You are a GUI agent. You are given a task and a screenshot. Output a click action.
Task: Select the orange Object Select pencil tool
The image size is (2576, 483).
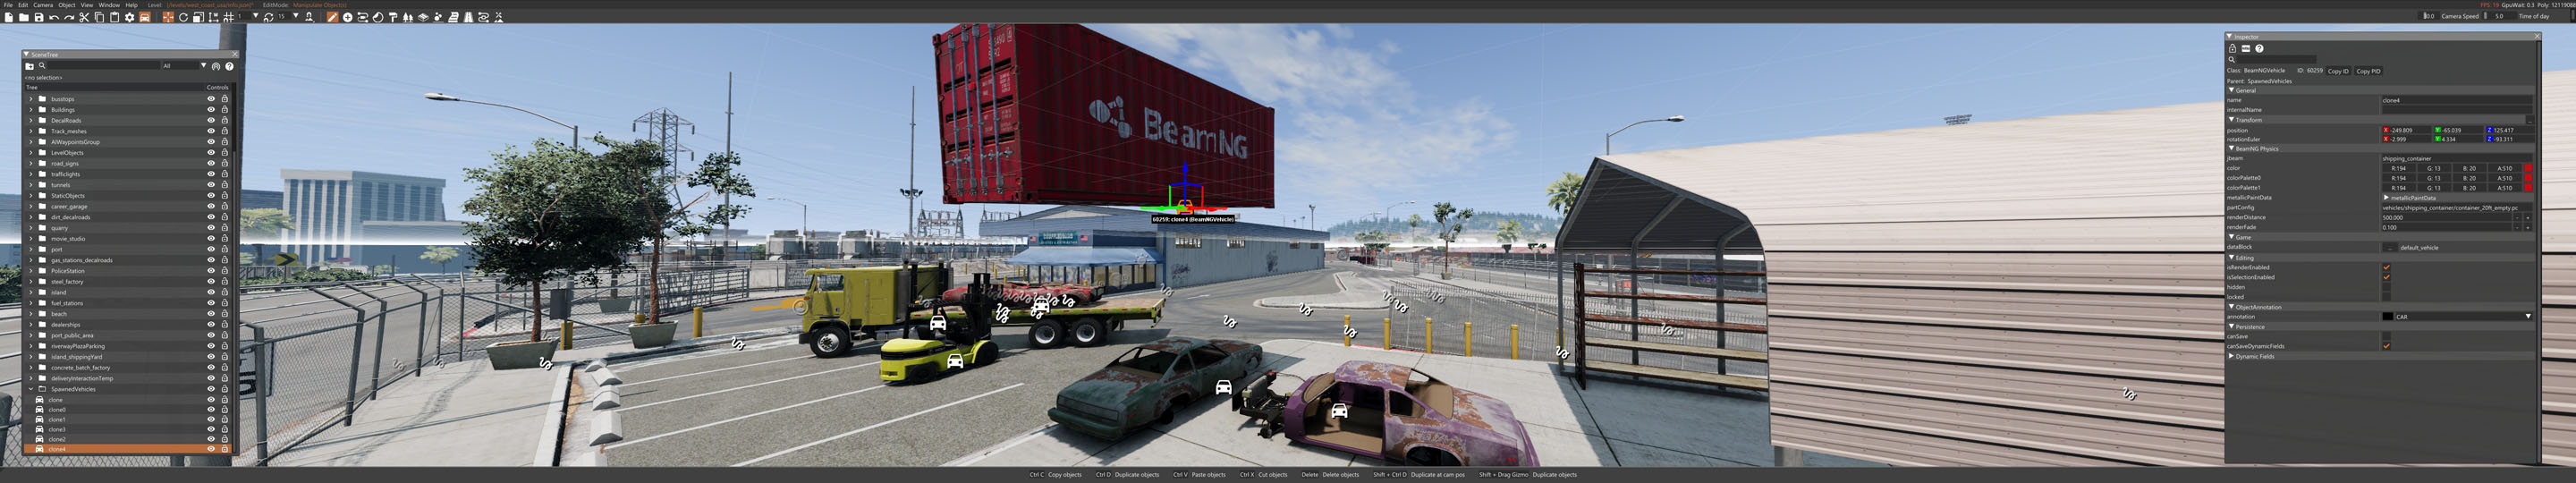click(x=333, y=17)
